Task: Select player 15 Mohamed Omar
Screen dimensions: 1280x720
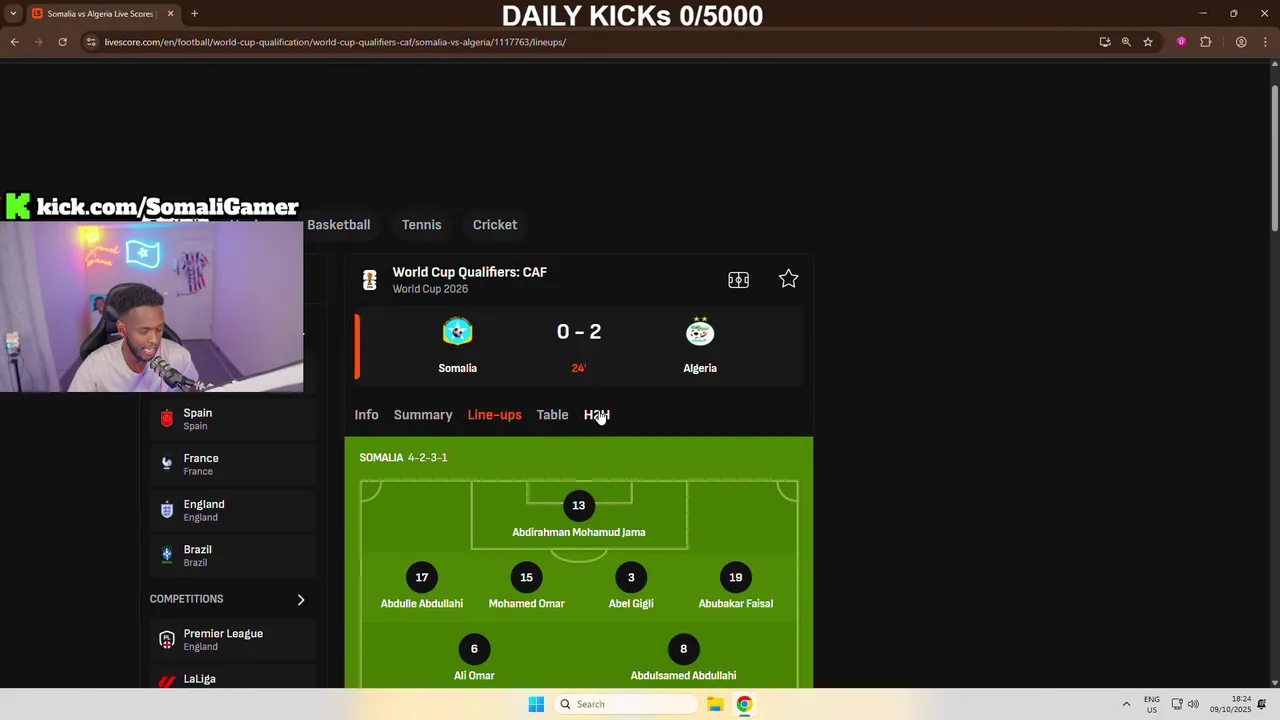Action: [x=526, y=588]
